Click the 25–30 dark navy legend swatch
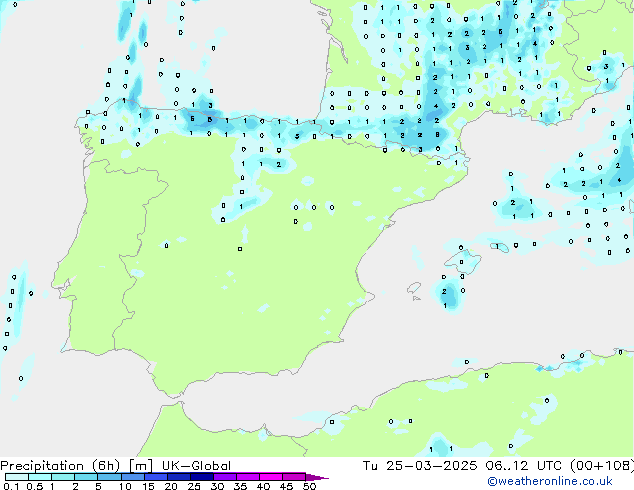Image resolution: width=634 pixels, height=490 pixels. click(201, 477)
